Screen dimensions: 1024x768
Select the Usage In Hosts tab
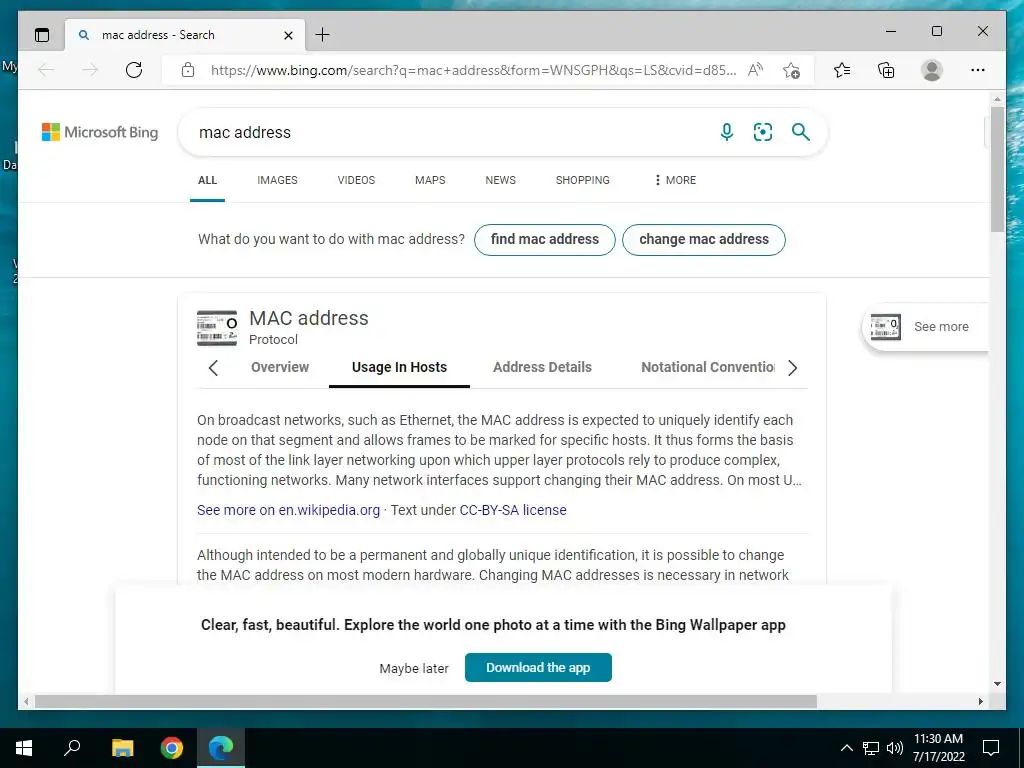click(399, 367)
